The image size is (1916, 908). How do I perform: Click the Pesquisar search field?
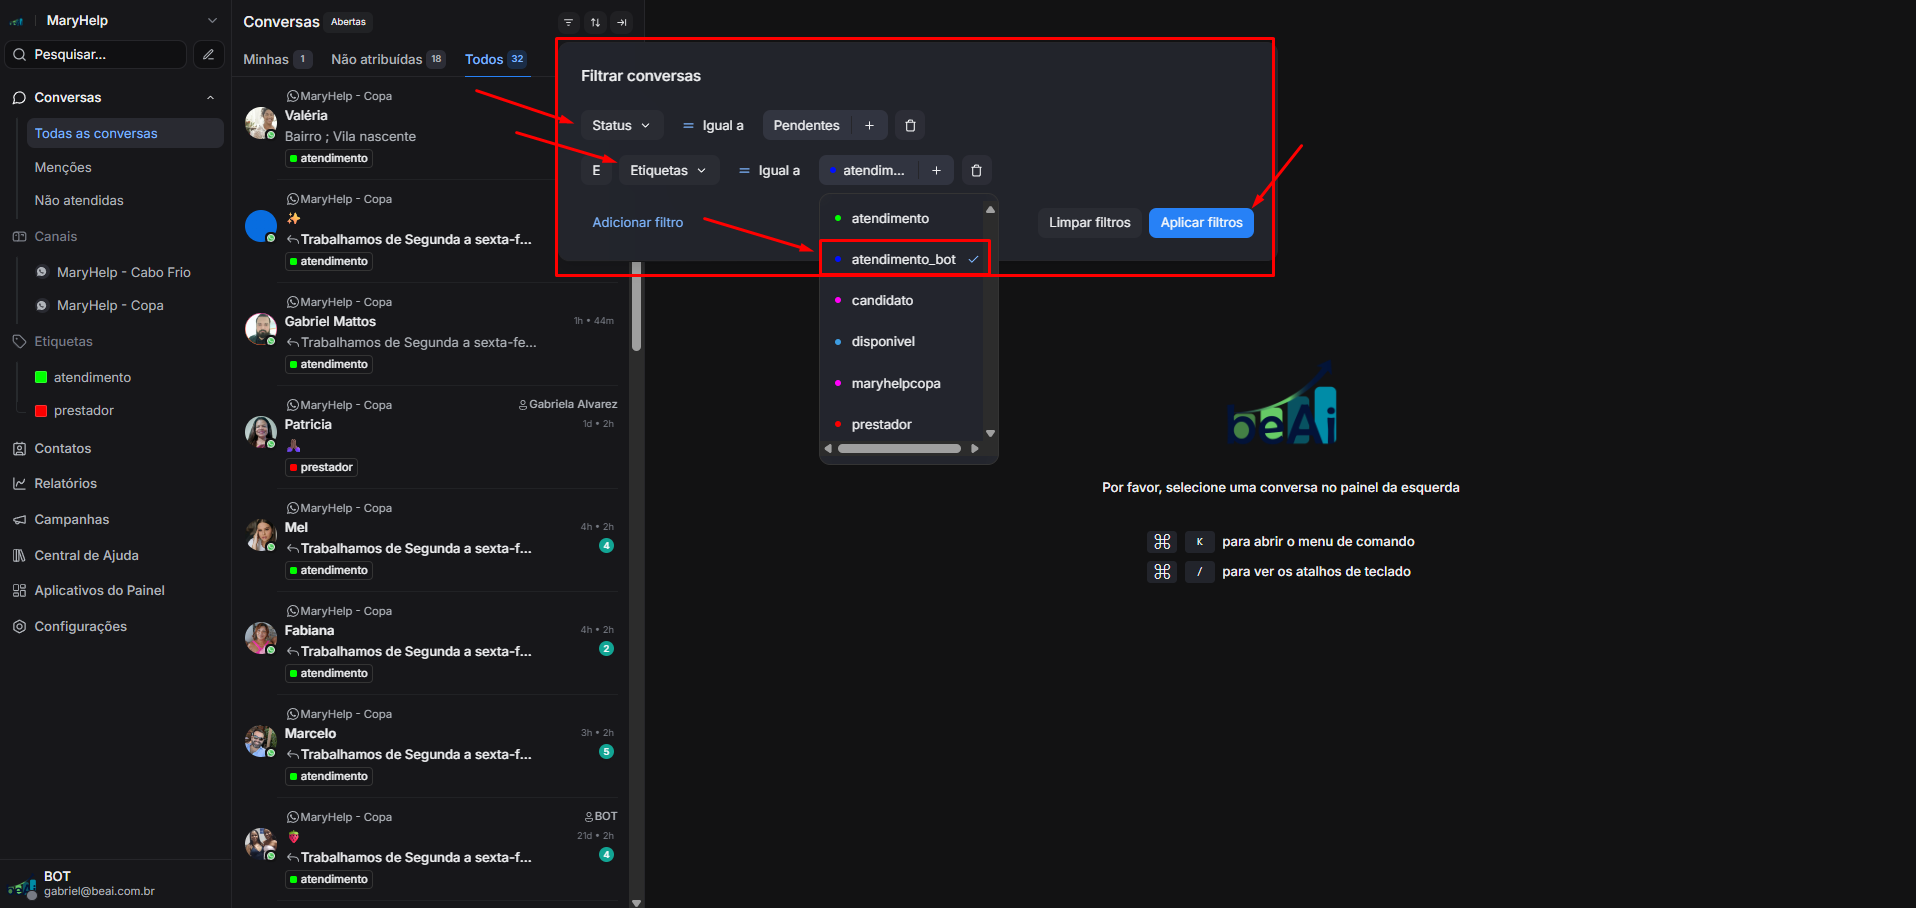[x=97, y=55]
